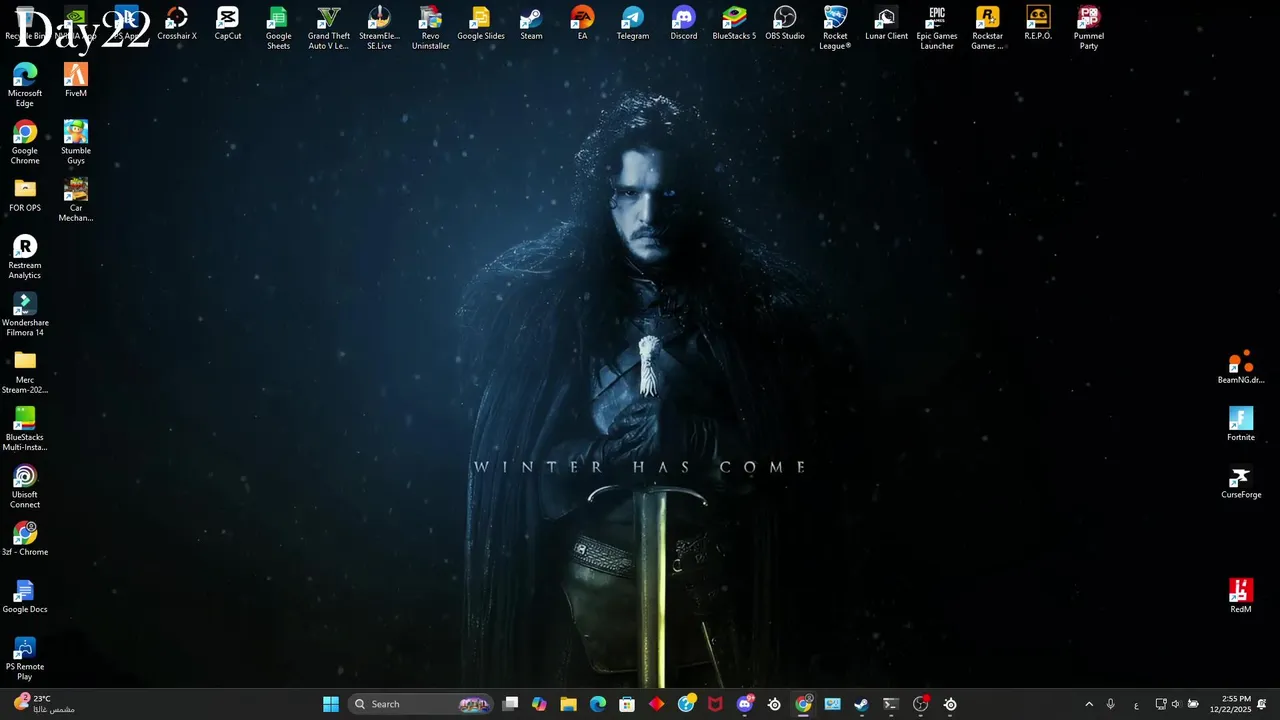Open Task View in the taskbar

click(510, 704)
